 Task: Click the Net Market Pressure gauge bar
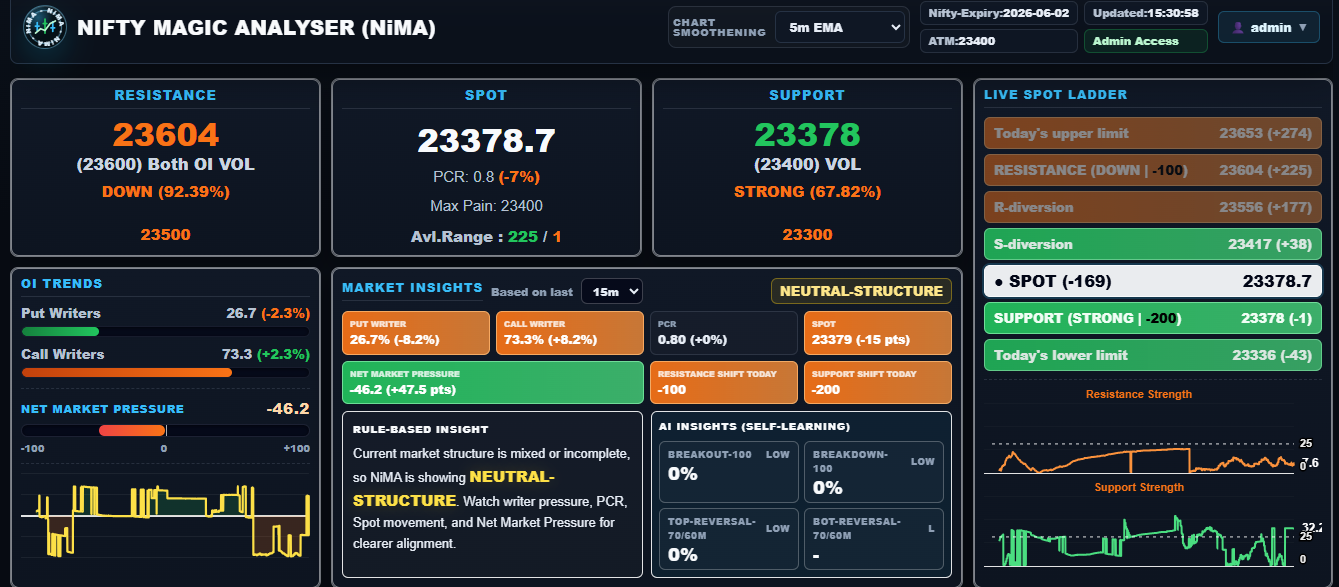[165, 430]
